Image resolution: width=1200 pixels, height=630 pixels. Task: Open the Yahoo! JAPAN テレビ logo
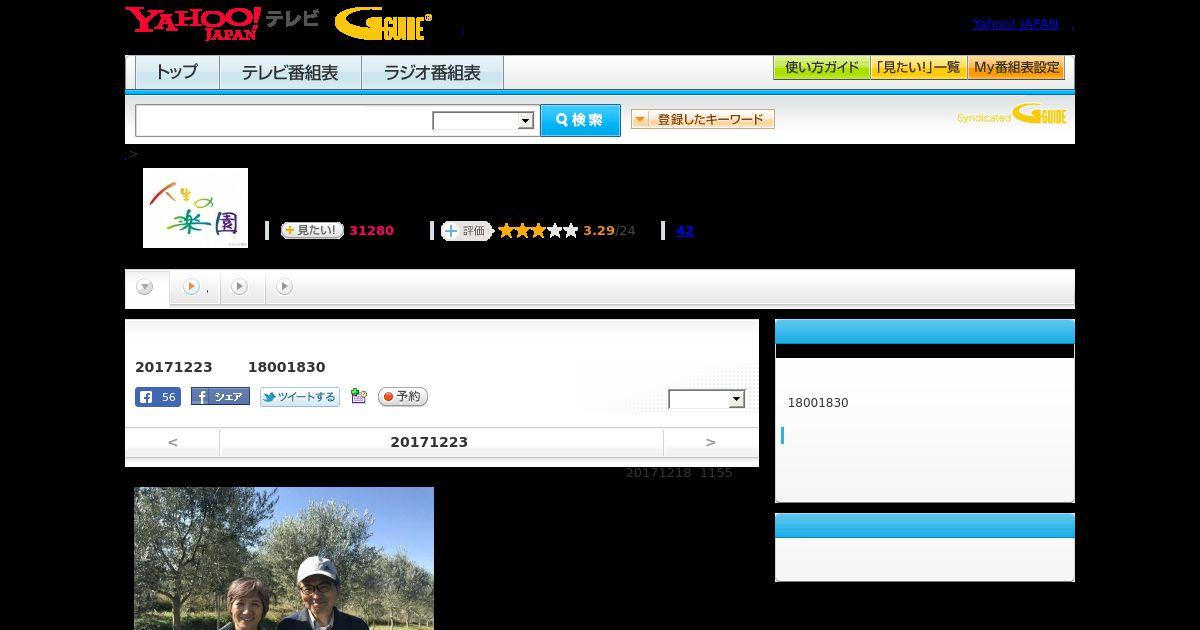point(222,23)
